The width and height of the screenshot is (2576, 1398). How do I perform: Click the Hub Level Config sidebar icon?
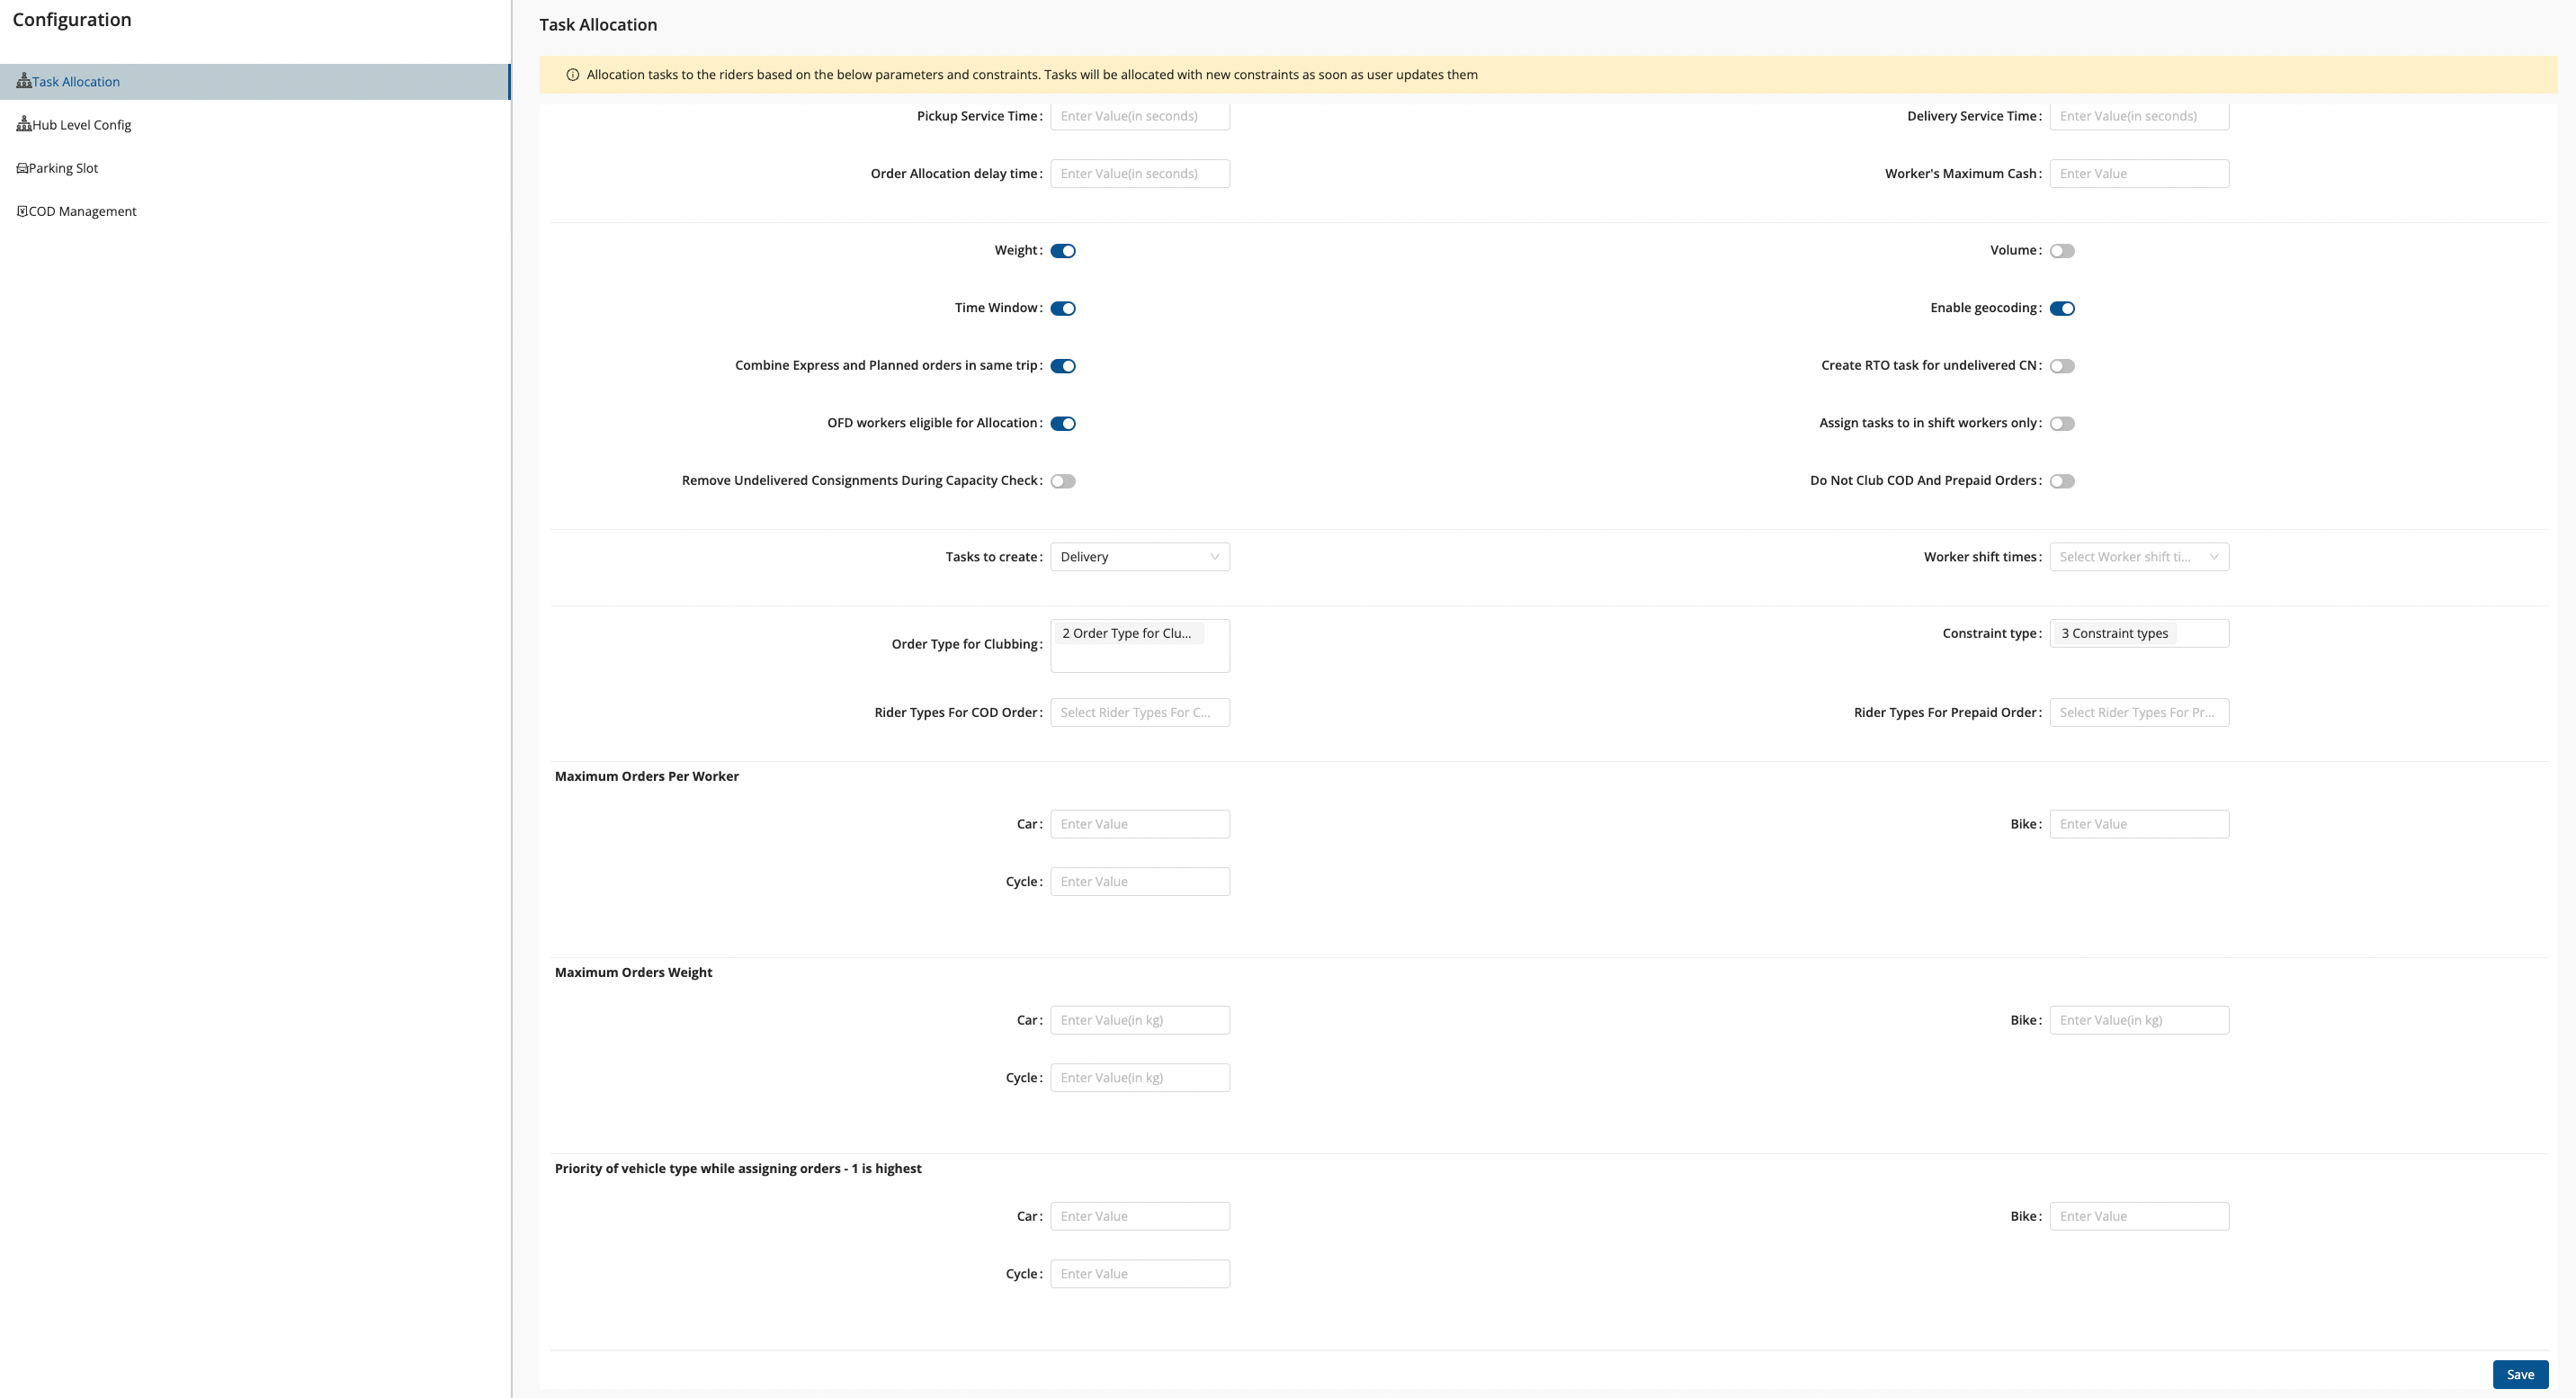click(x=24, y=124)
